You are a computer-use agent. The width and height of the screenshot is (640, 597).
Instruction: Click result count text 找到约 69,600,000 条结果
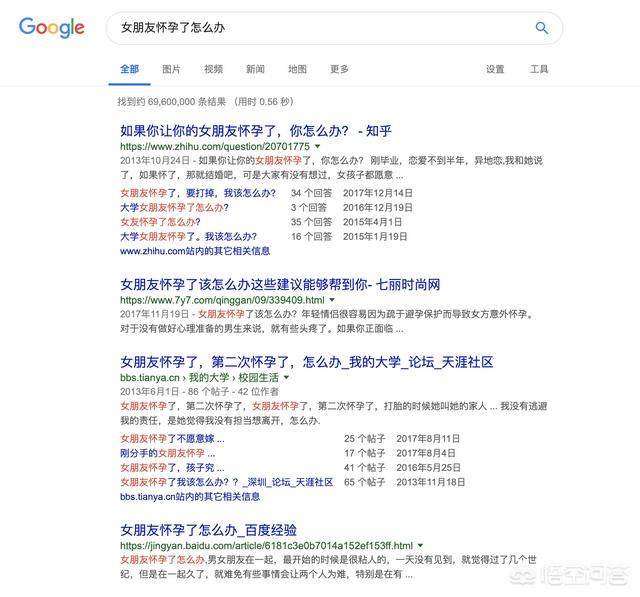click(171, 102)
